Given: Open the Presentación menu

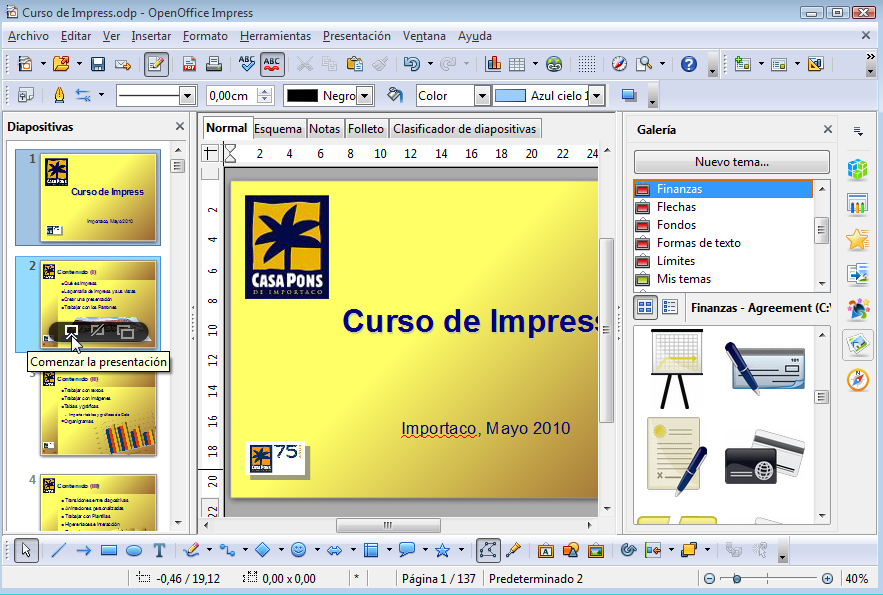Looking at the screenshot, I should click(356, 36).
